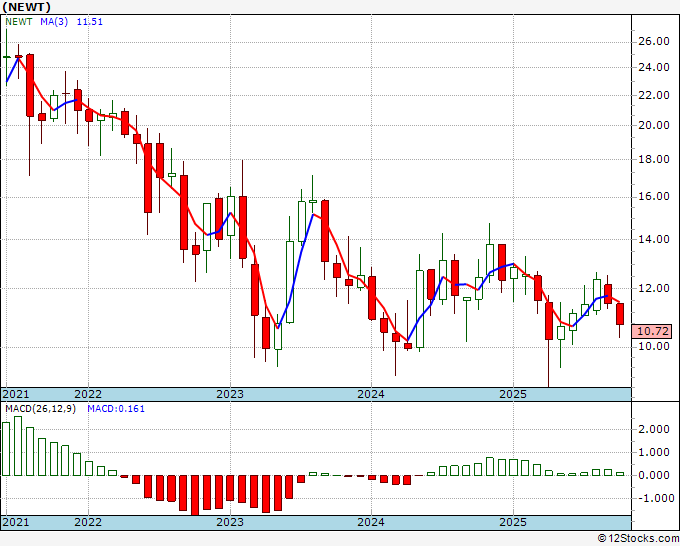Click the MA(3) indicator label

[x=54, y=22]
